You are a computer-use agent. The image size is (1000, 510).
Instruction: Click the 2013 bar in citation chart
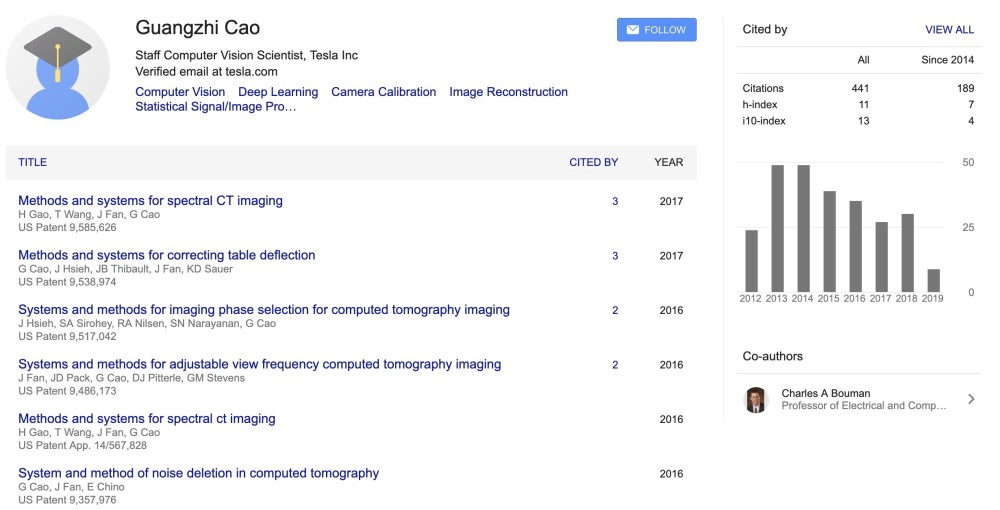[x=777, y=228]
